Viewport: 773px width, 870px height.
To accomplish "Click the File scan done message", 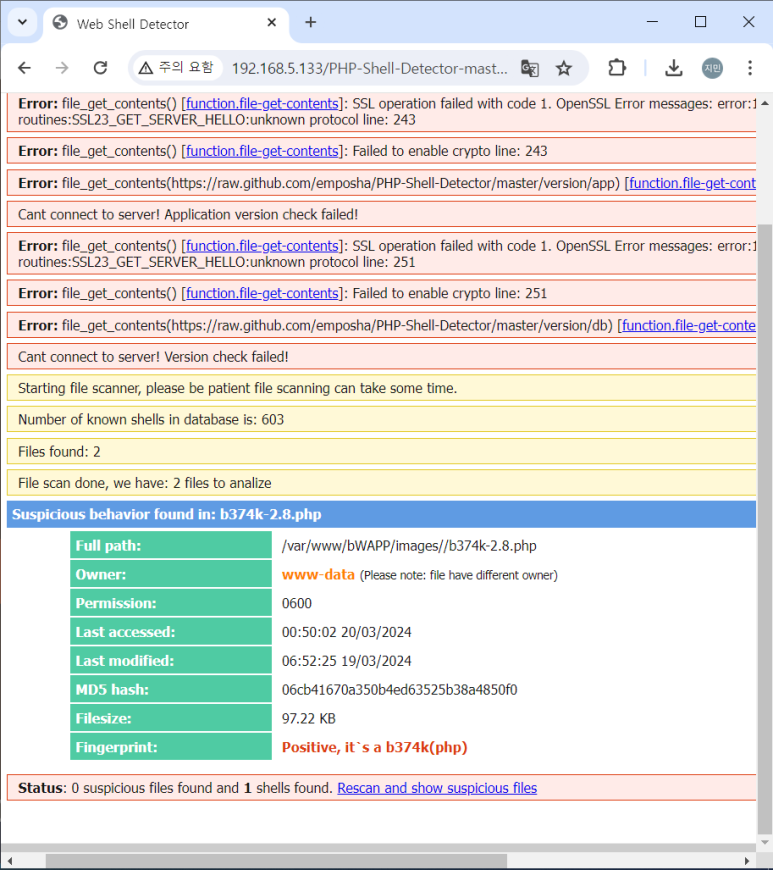I will point(381,483).
